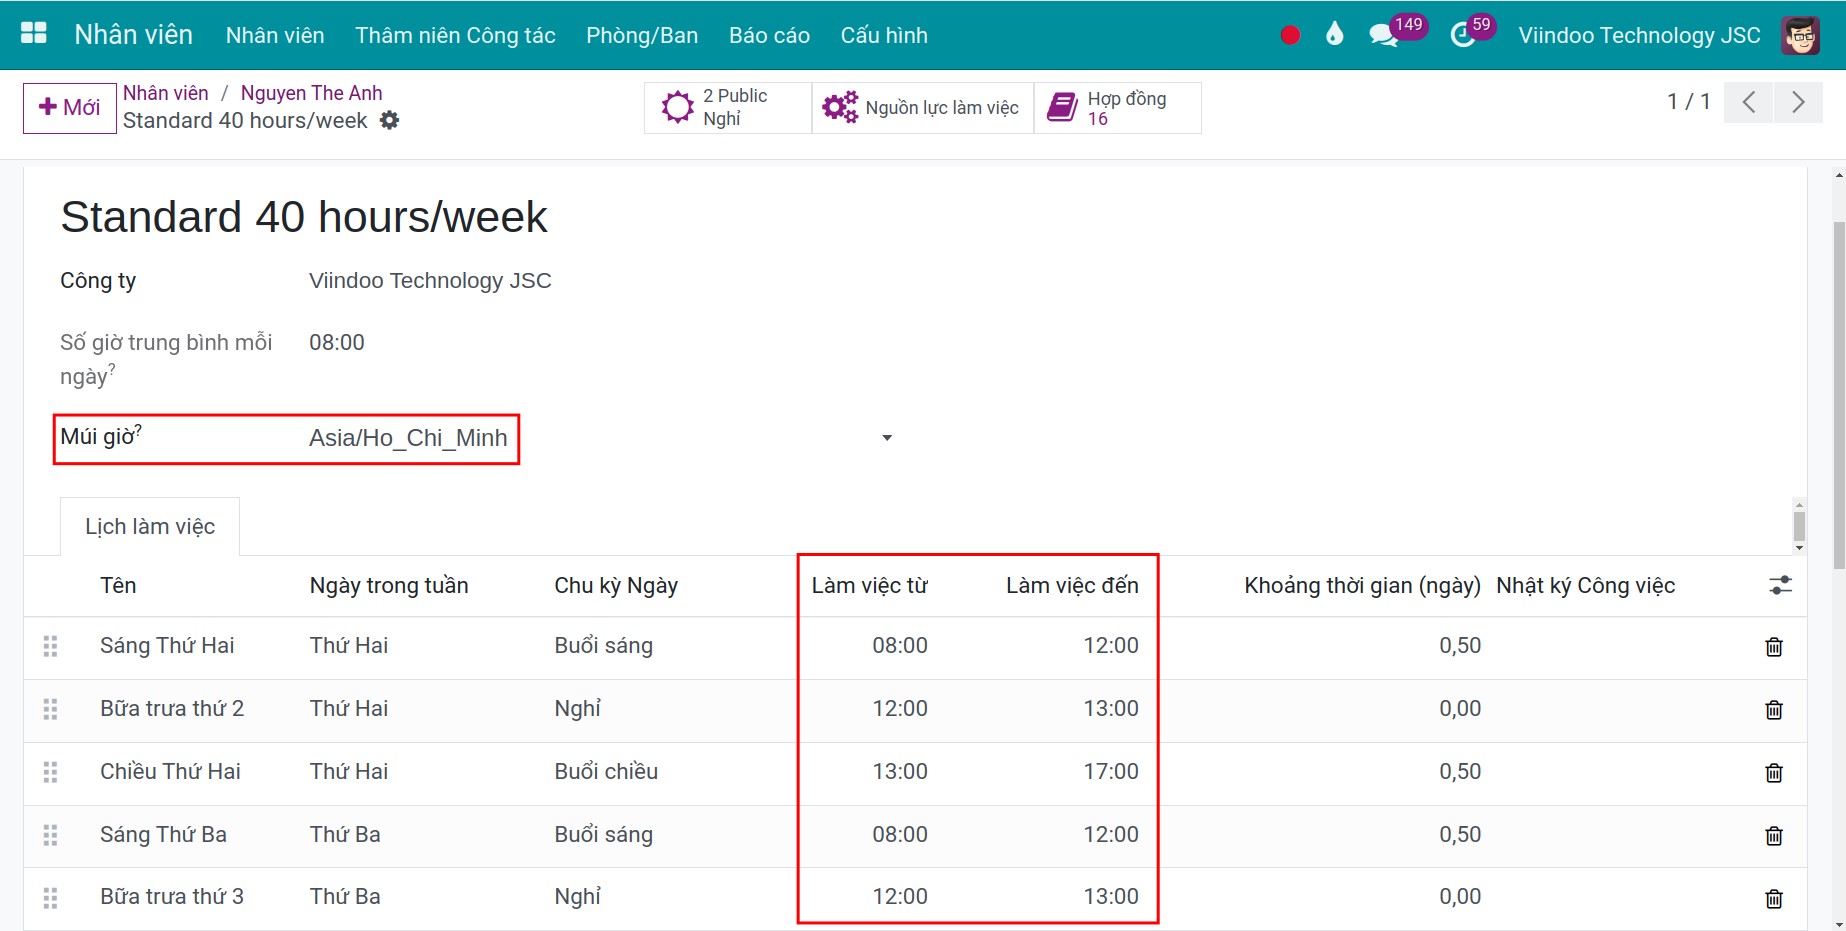Expand the Múi giờ timezone dropdown arrow
The height and width of the screenshot is (931, 1846).
(x=887, y=438)
